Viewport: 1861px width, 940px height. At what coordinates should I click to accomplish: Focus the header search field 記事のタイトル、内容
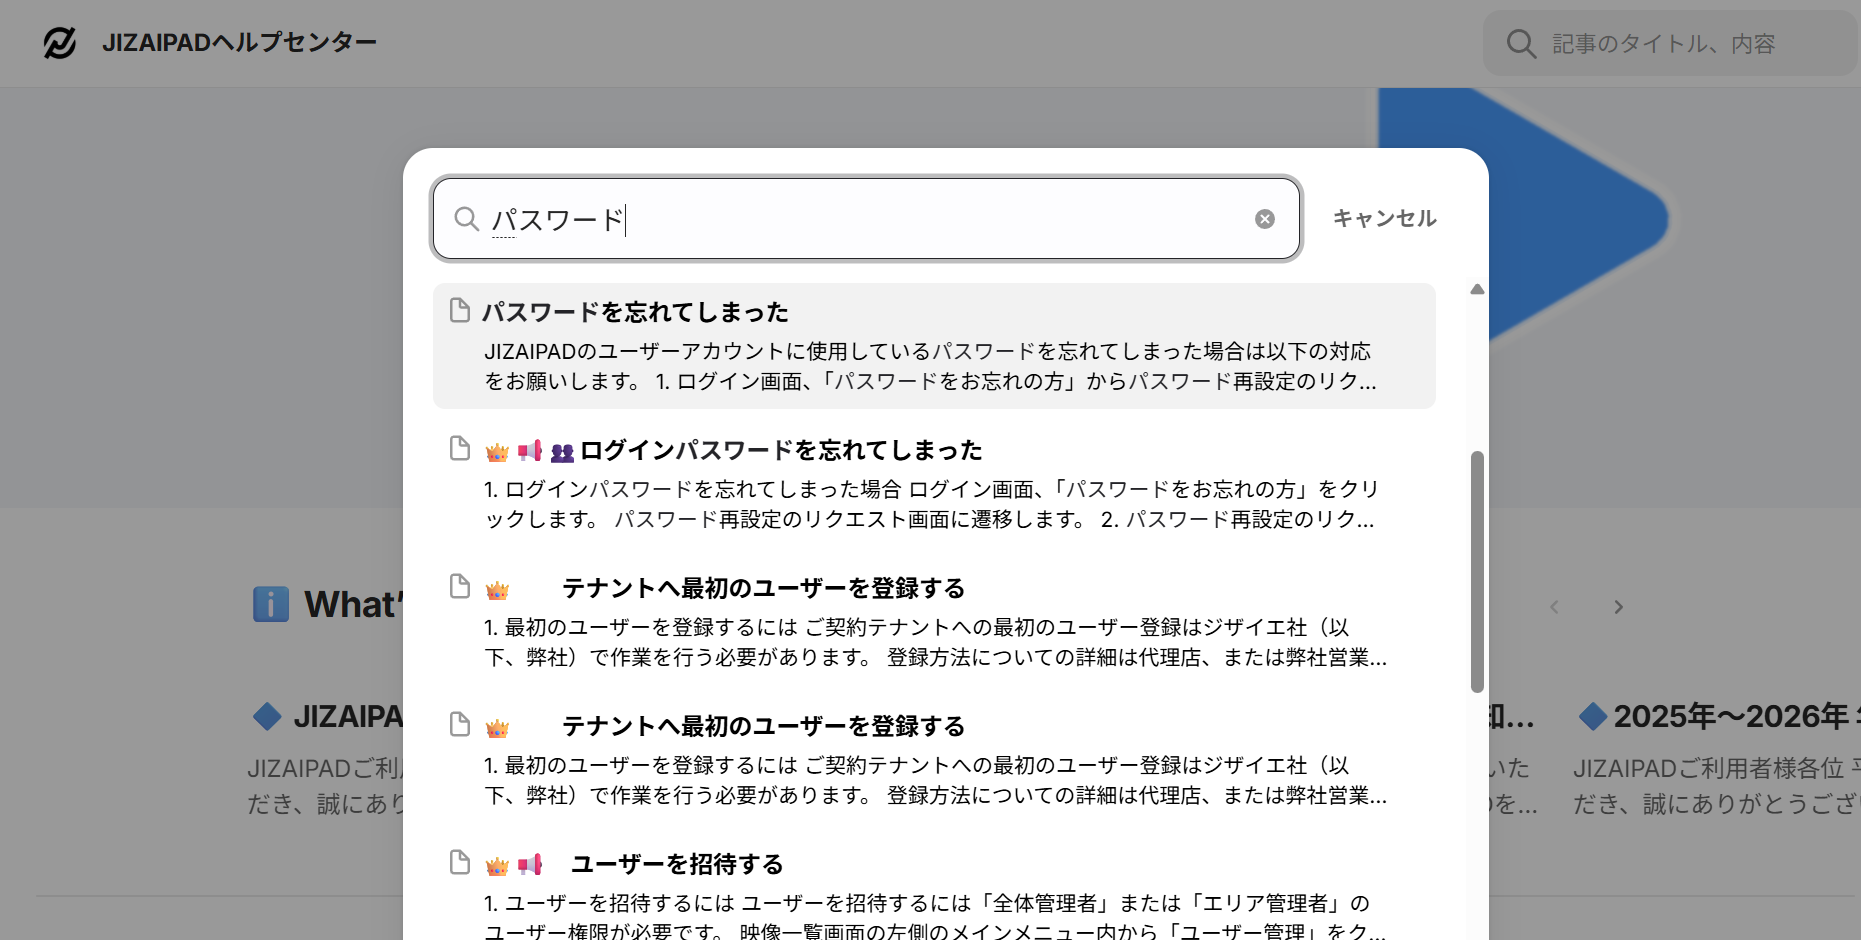click(1670, 43)
